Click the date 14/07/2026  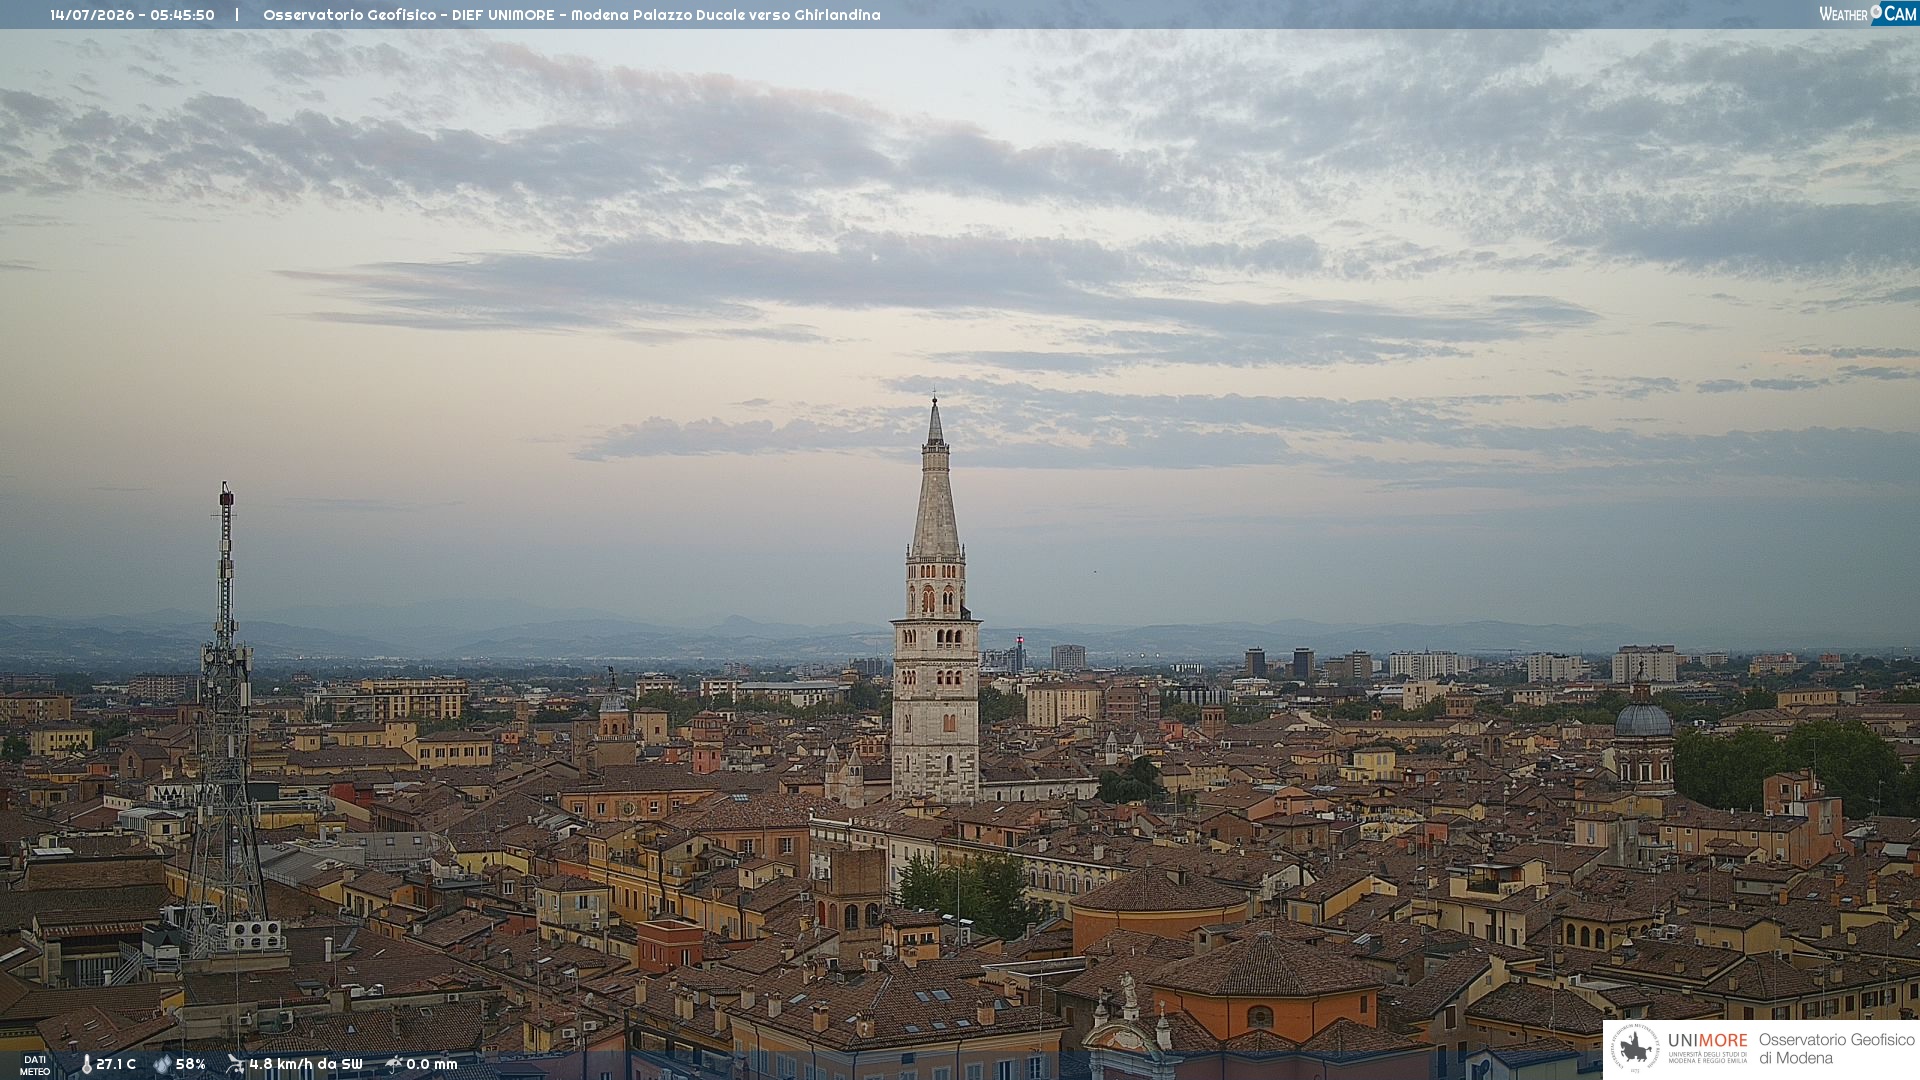(92, 15)
